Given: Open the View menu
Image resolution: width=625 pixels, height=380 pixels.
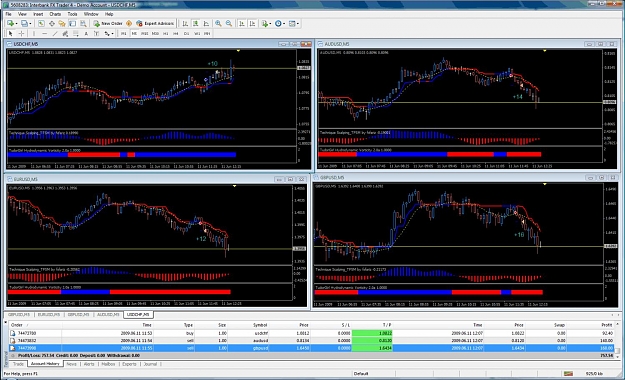Looking at the screenshot, I should 22,14.
